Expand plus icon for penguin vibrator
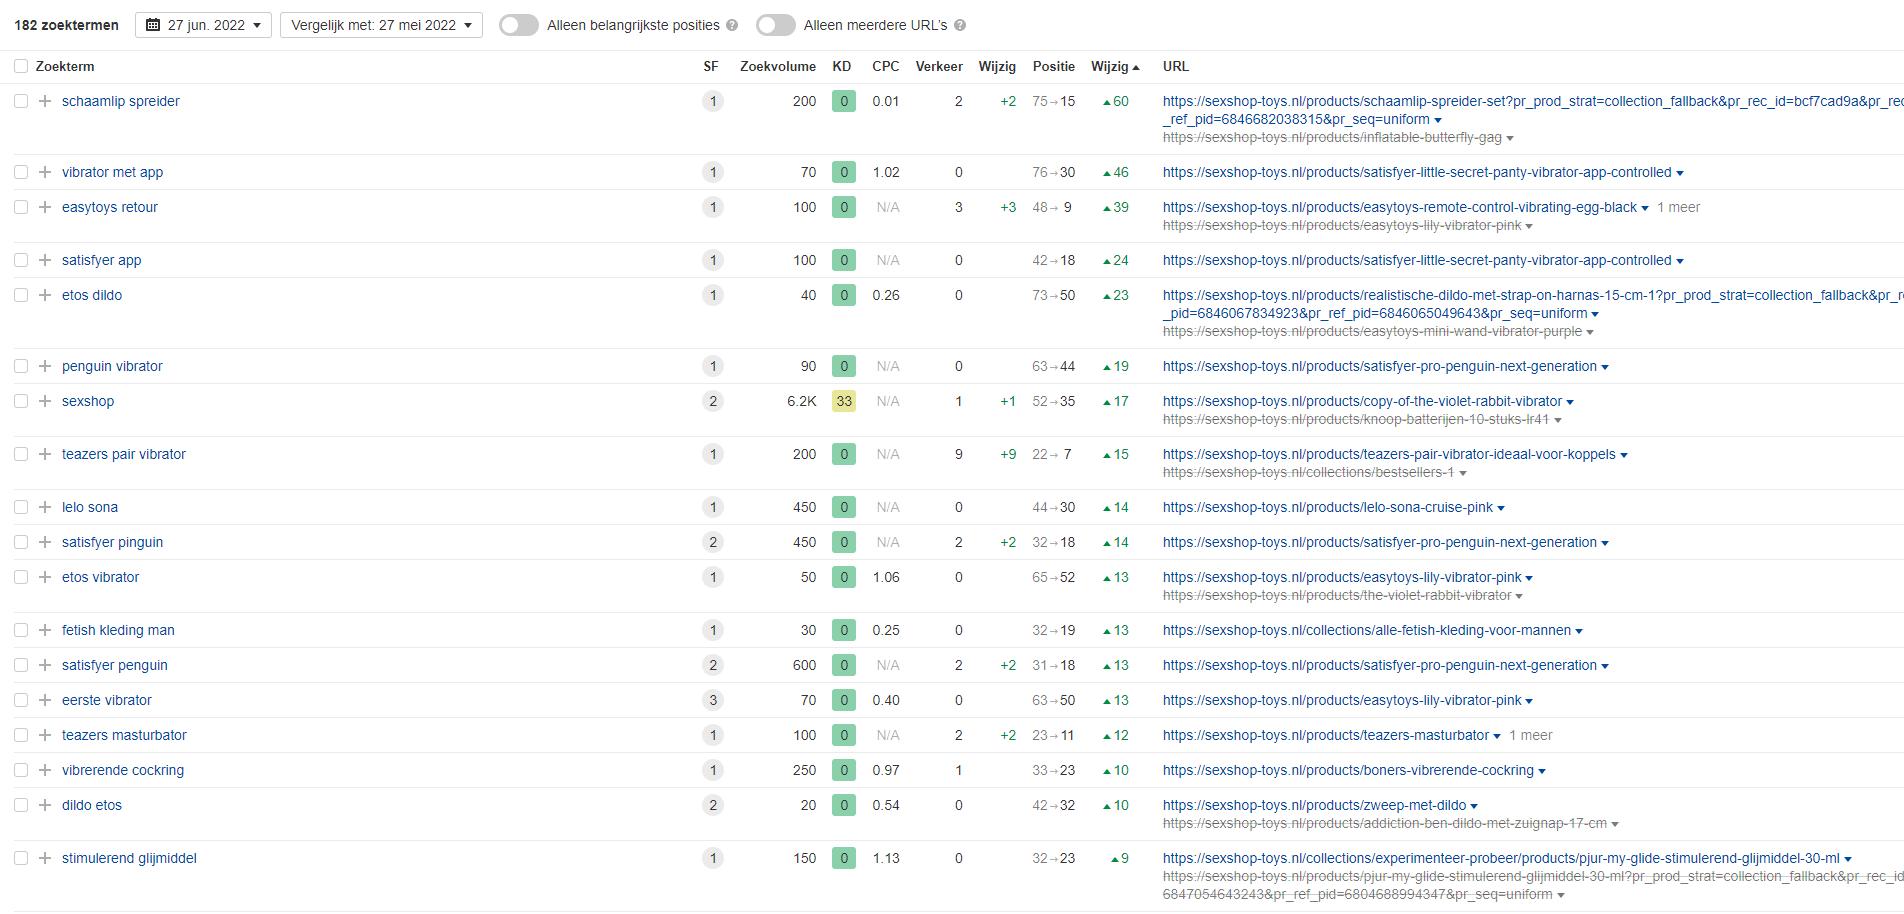Screen dimensions: 1904x914 (x=45, y=366)
